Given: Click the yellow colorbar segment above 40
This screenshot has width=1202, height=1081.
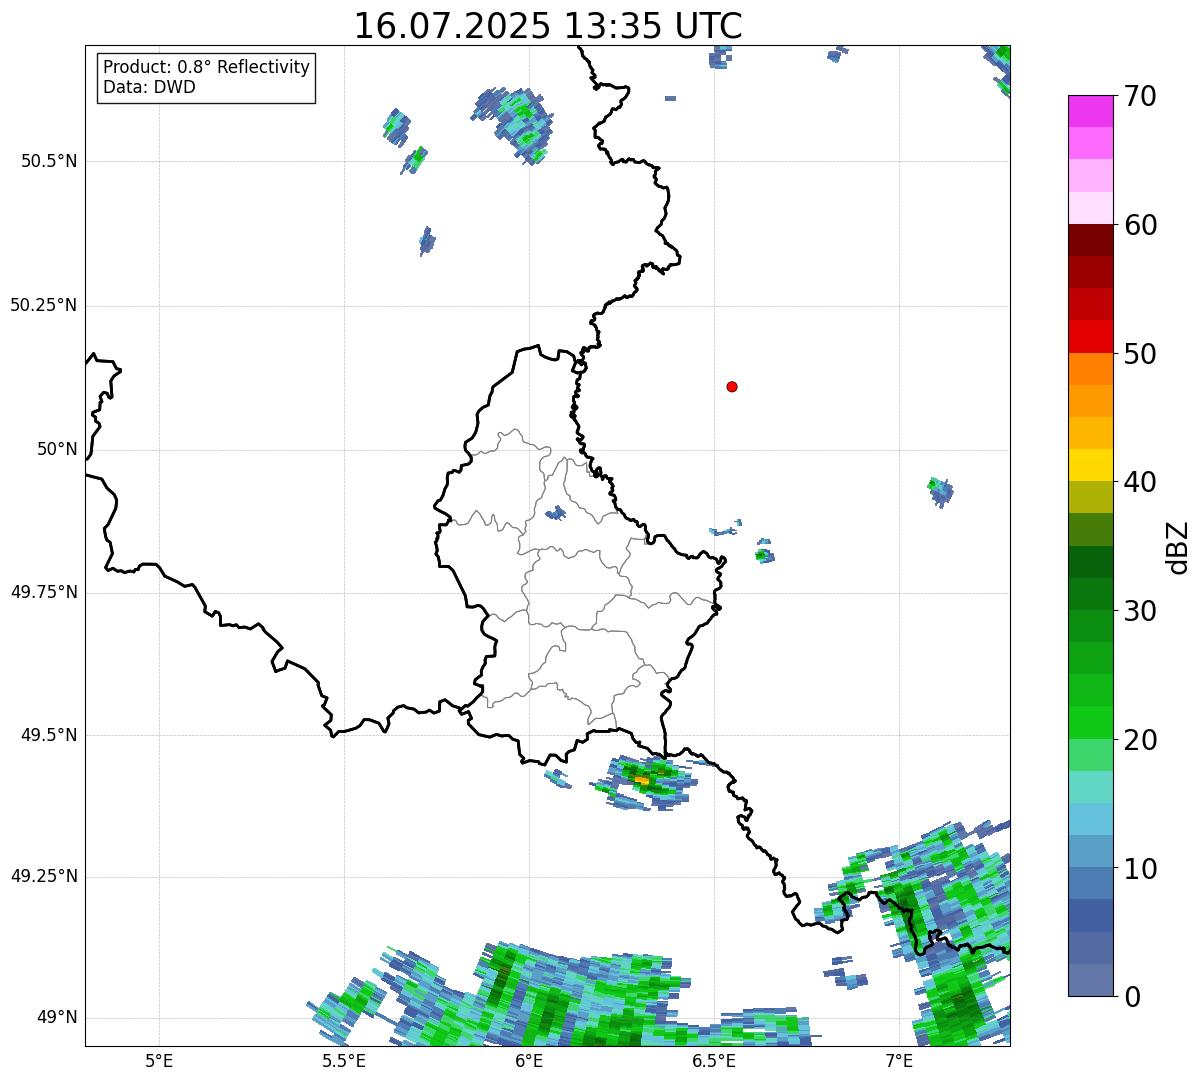Looking at the screenshot, I should coord(1090,466).
